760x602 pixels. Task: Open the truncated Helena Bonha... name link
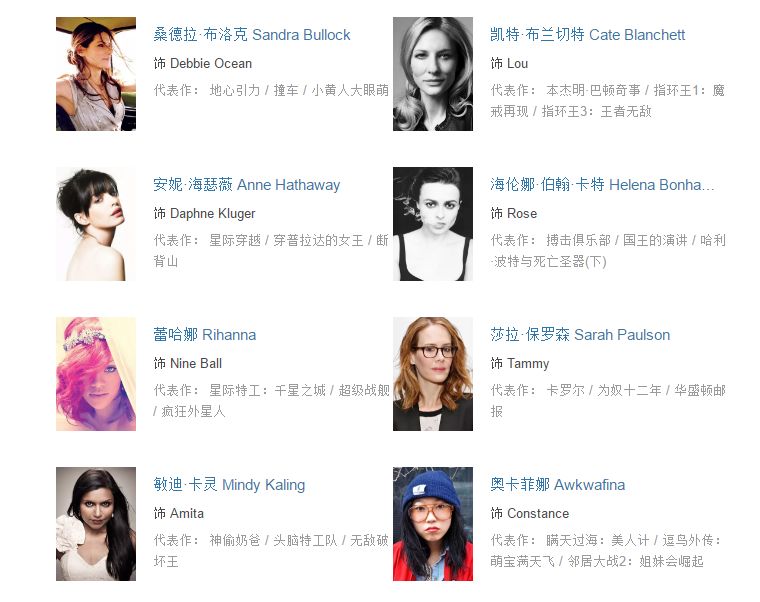click(x=602, y=185)
